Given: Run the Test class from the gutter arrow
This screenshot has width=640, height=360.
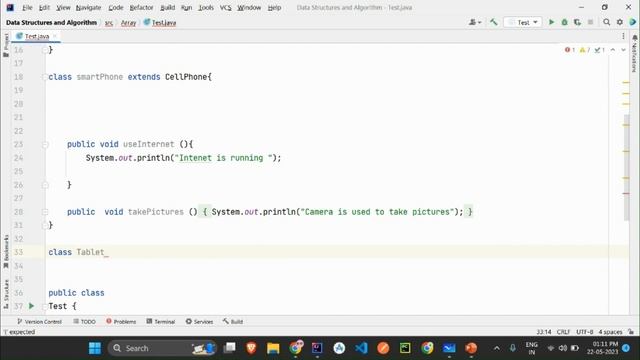Looking at the screenshot, I should pyautogui.click(x=31, y=306).
